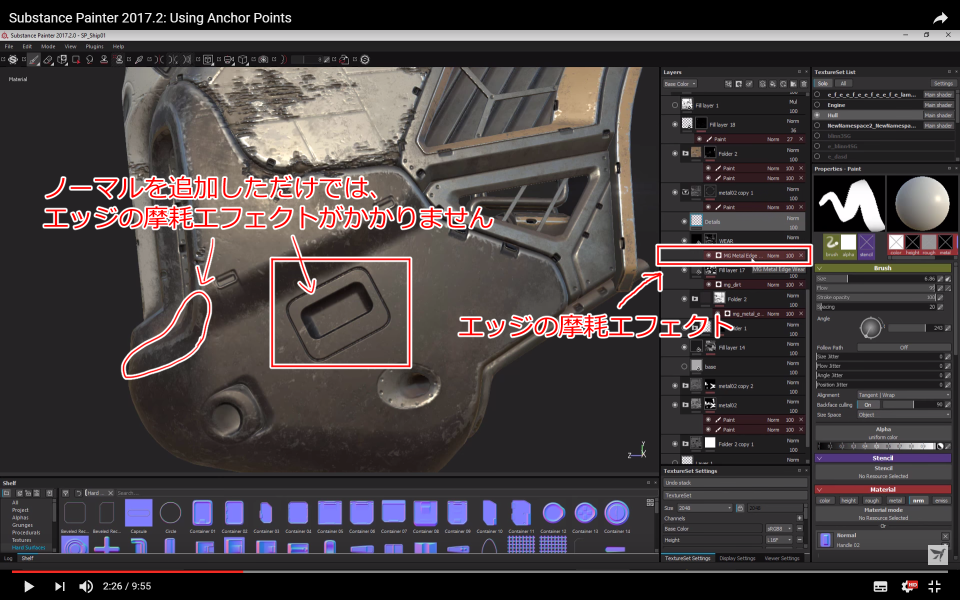This screenshot has height=600, width=960.
Task: Exit fullscreen in video player
Action: pyautogui.click(x=934, y=586)
